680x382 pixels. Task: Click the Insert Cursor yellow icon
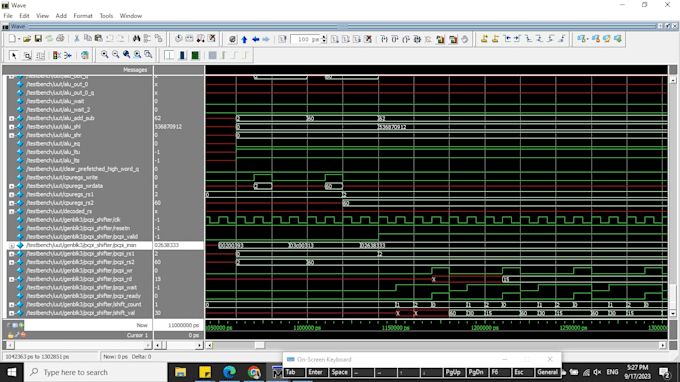click(484, 39)
